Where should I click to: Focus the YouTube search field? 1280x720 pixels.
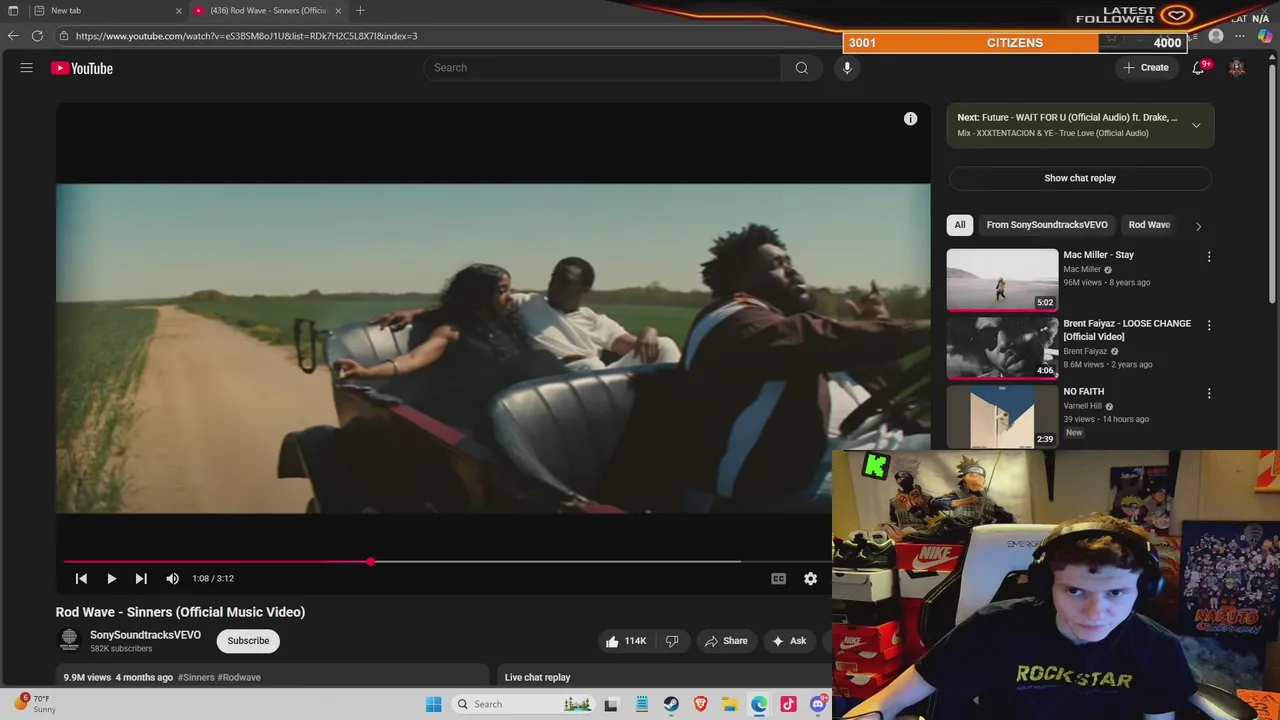tap(603, 68)
